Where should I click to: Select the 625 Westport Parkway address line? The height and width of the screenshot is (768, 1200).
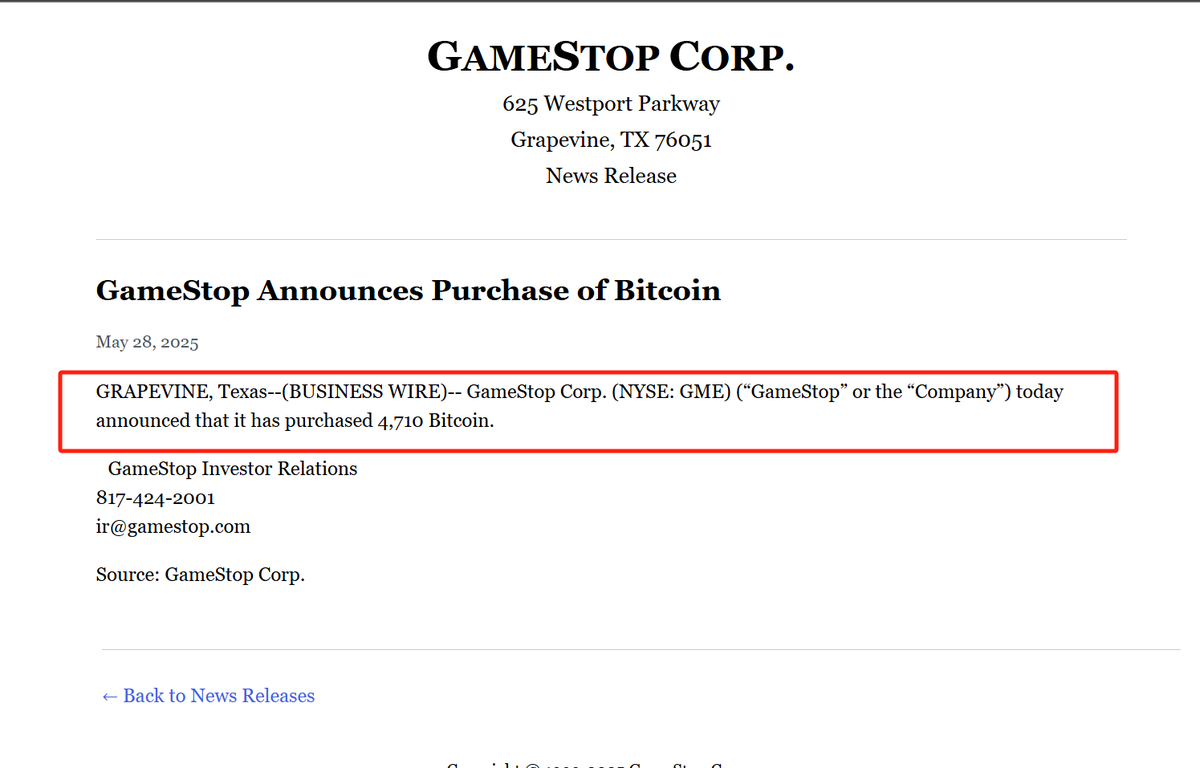tap(611, 104)
